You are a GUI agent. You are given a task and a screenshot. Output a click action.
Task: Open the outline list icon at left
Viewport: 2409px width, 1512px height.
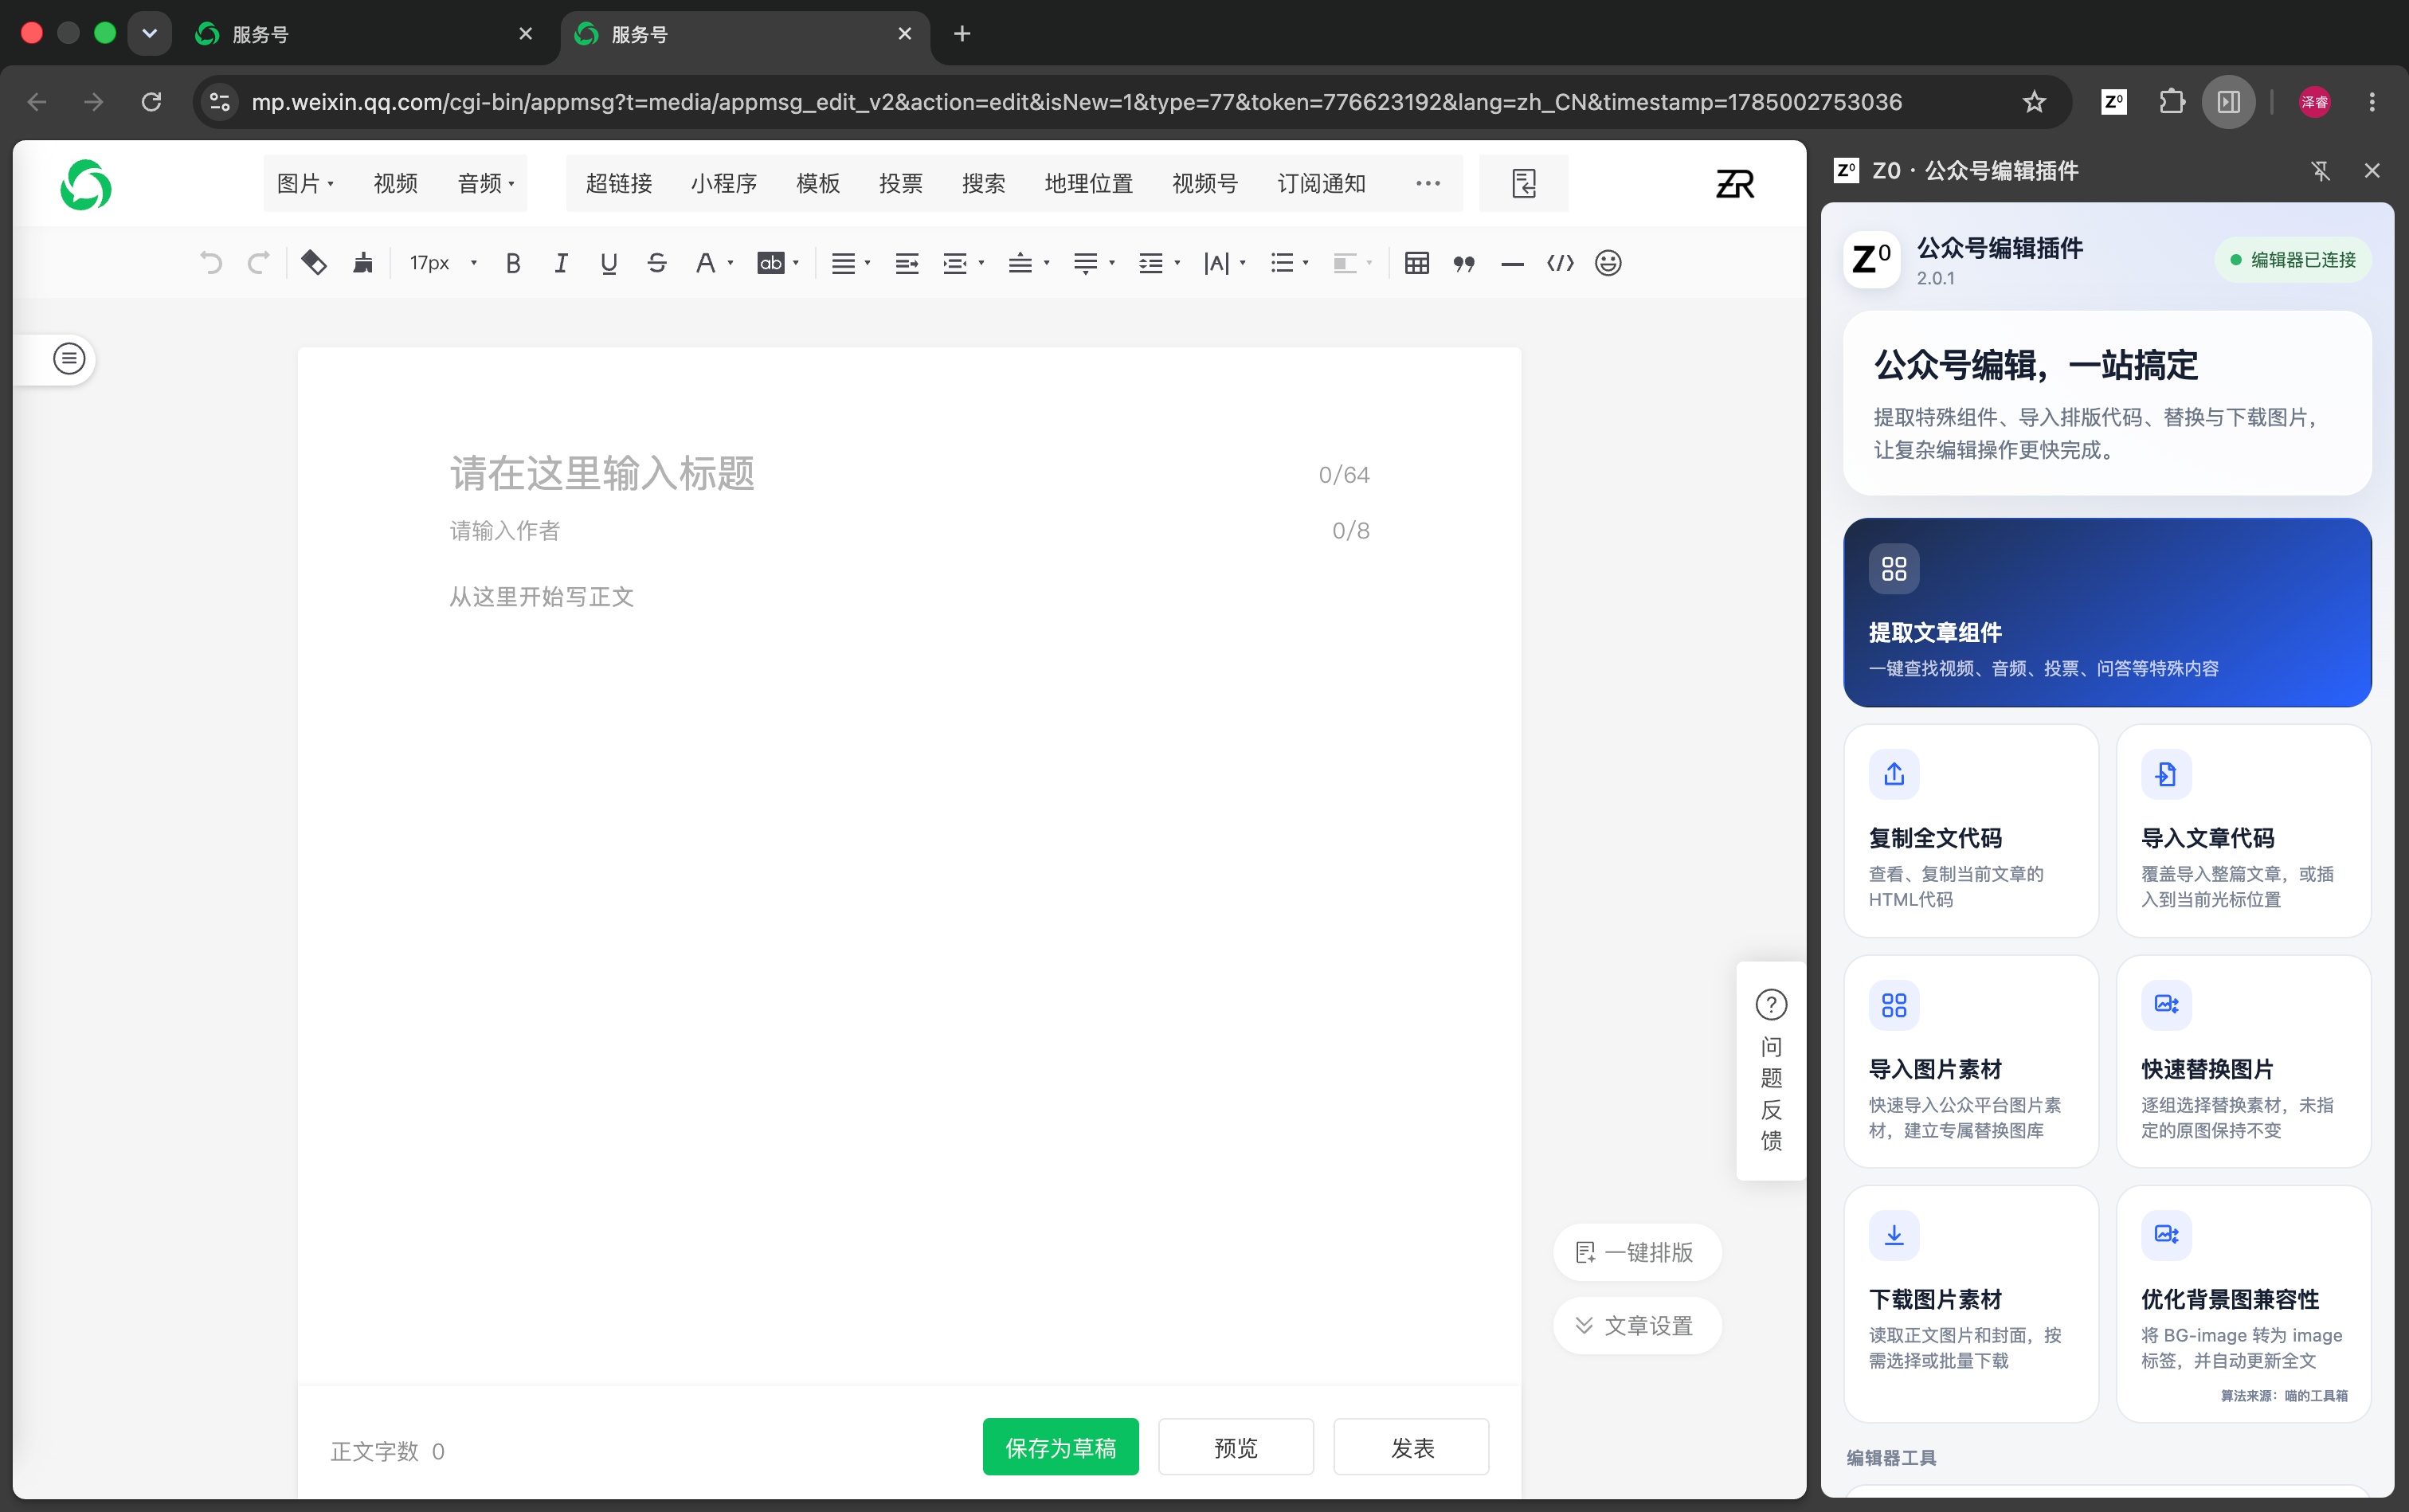pos(69,358)
